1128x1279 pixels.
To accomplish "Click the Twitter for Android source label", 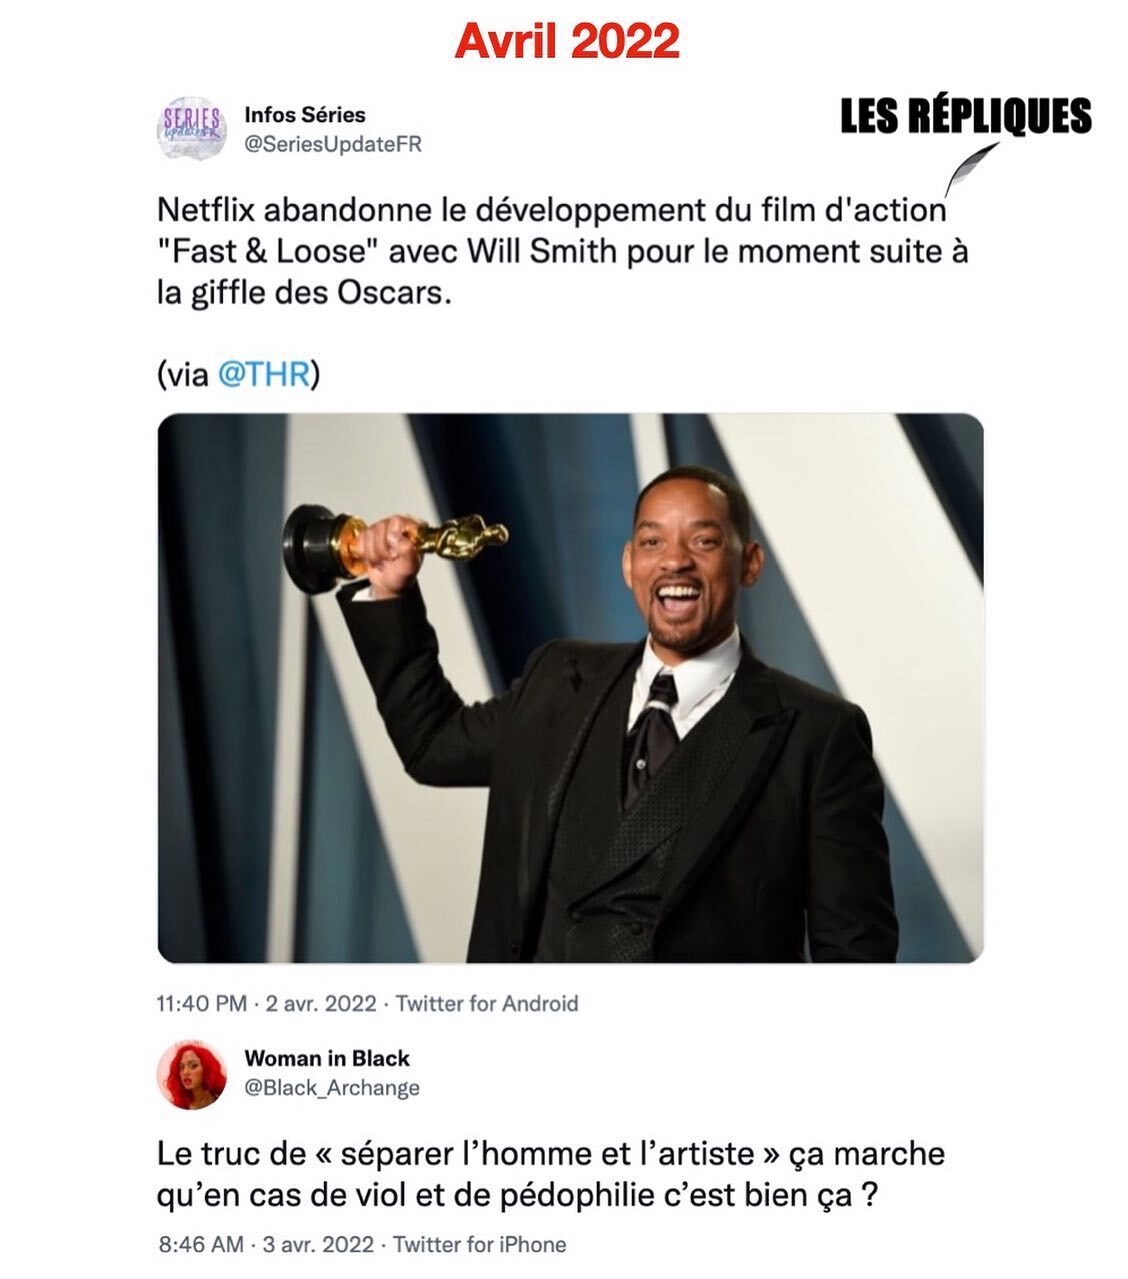I will [x=487, y=1003].
